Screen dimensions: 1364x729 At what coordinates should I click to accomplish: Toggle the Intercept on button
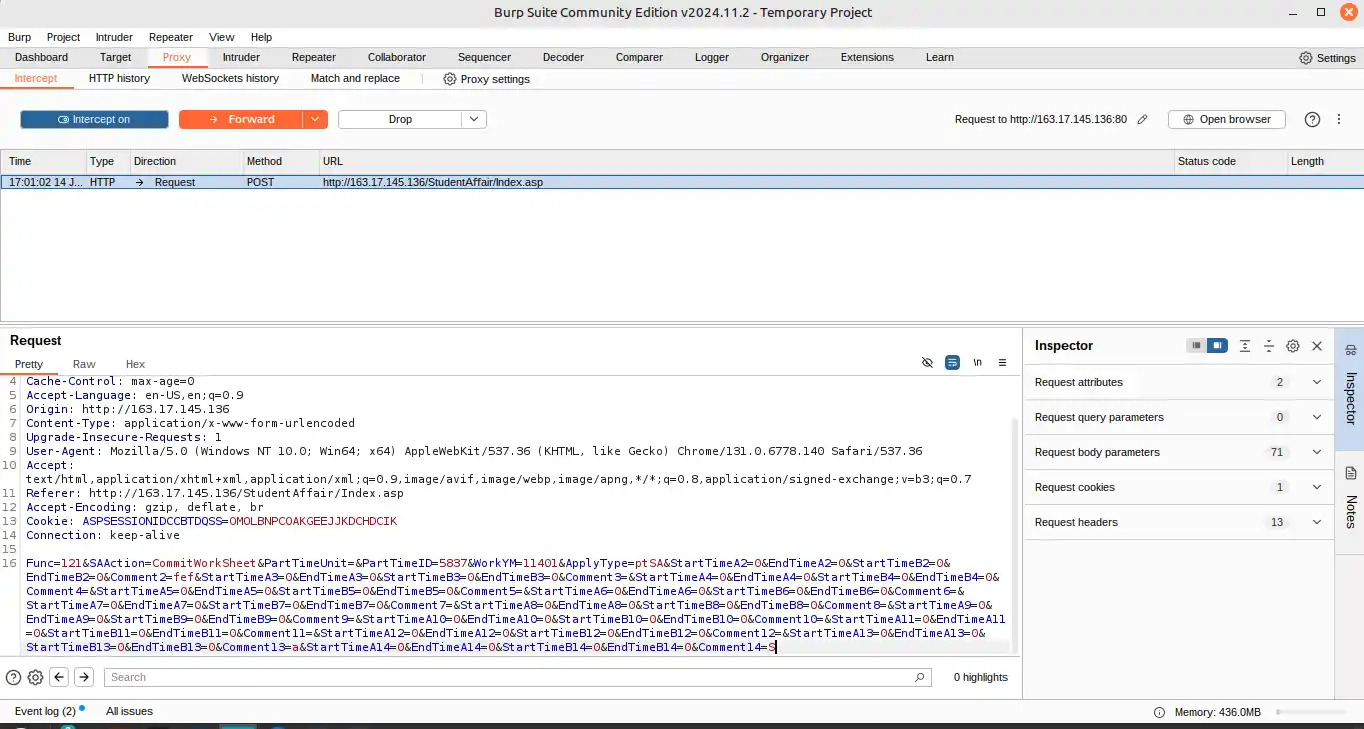[x=94, y=119]
